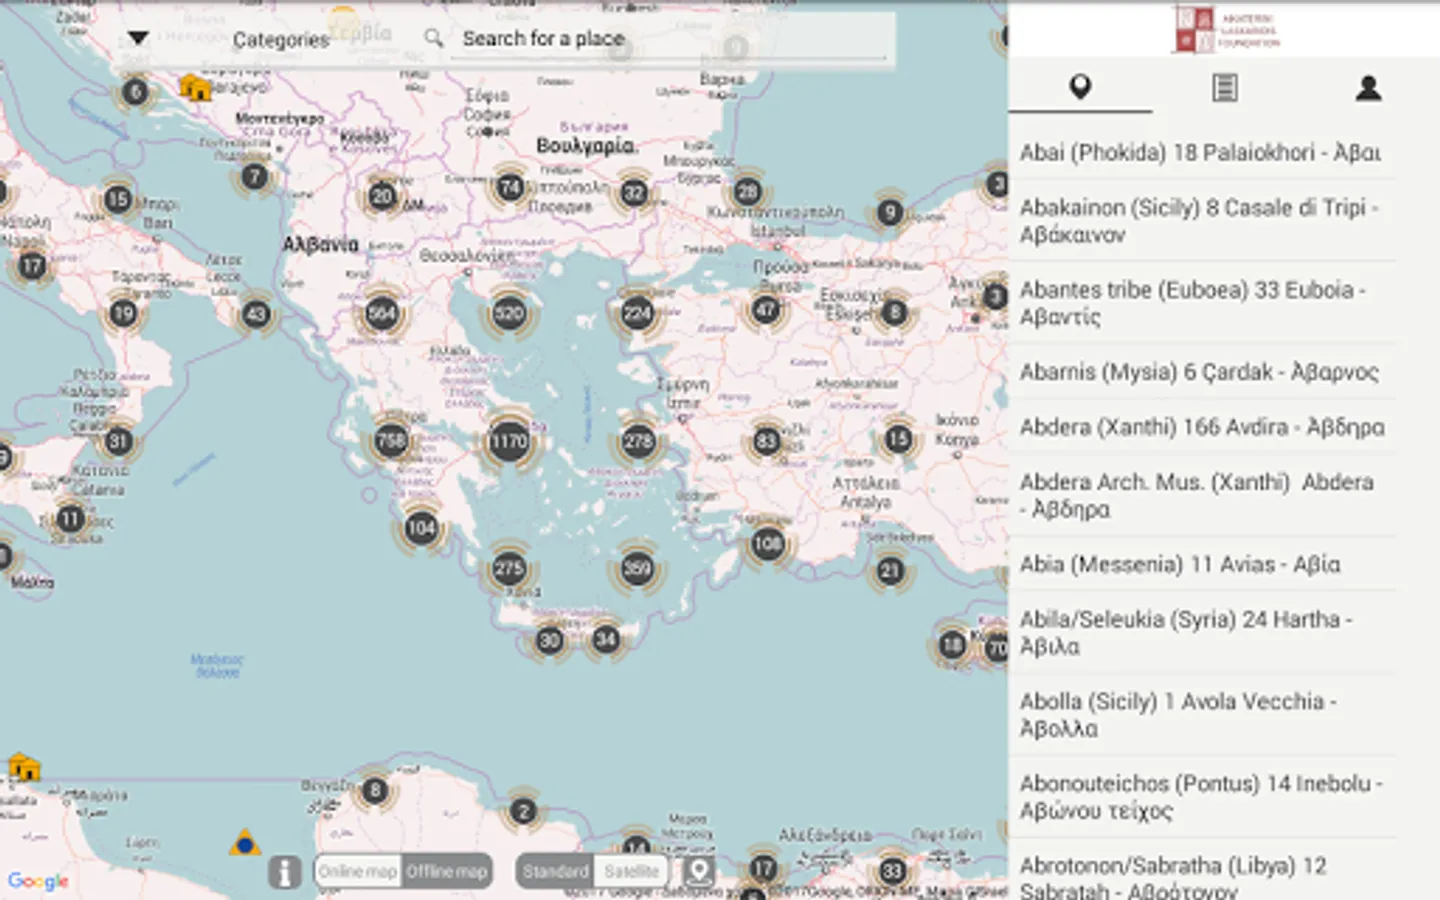The height and width of the screenshot is (900, 1440).
Task: Open the 34 cluster marker on Crete
Action: (x=605, y=639)
